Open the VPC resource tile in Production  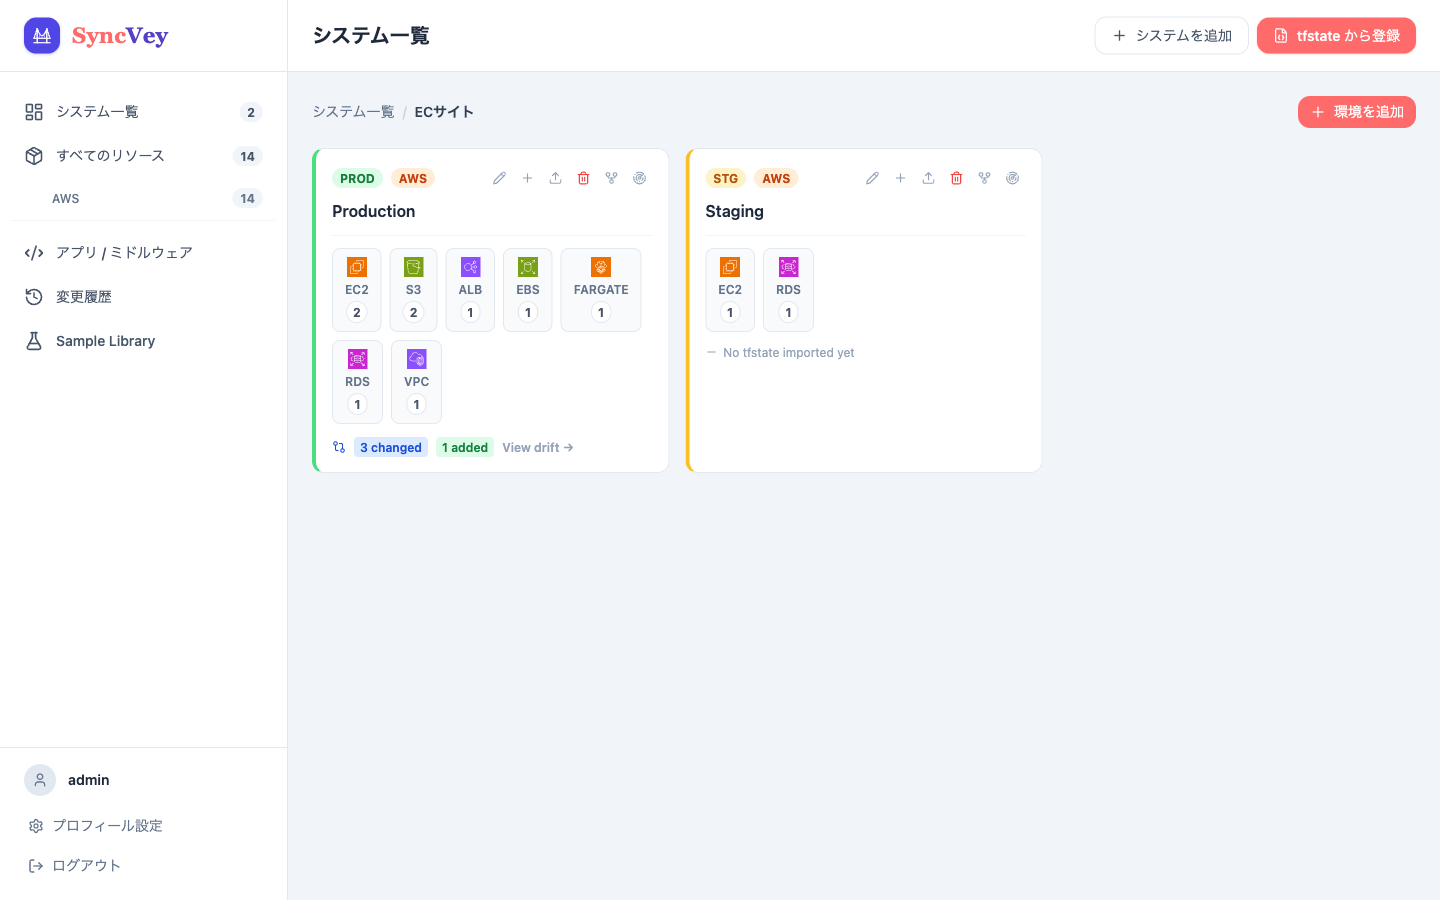416,382
